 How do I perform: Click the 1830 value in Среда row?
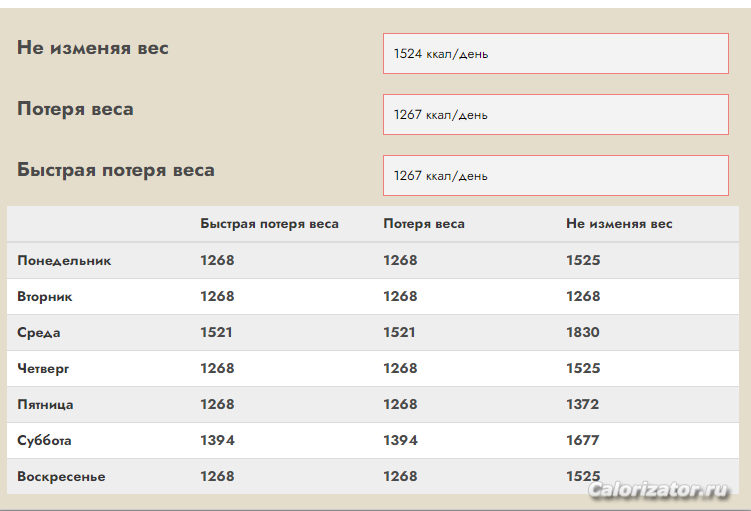coord(582,332)
